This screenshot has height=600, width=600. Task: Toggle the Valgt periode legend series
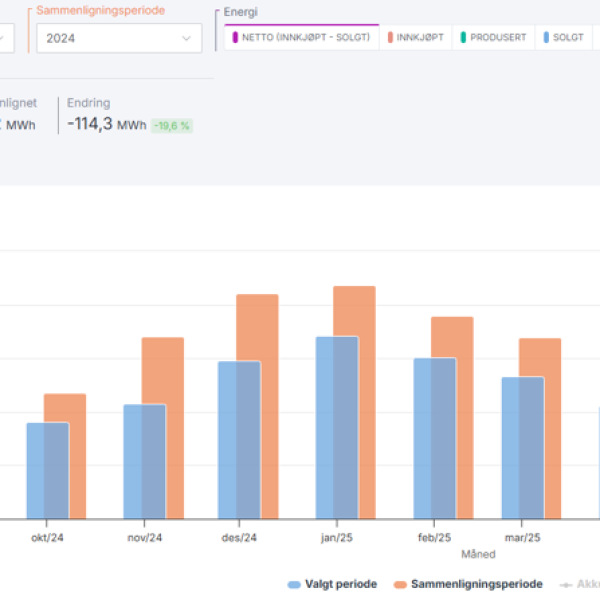coord(333,584)
